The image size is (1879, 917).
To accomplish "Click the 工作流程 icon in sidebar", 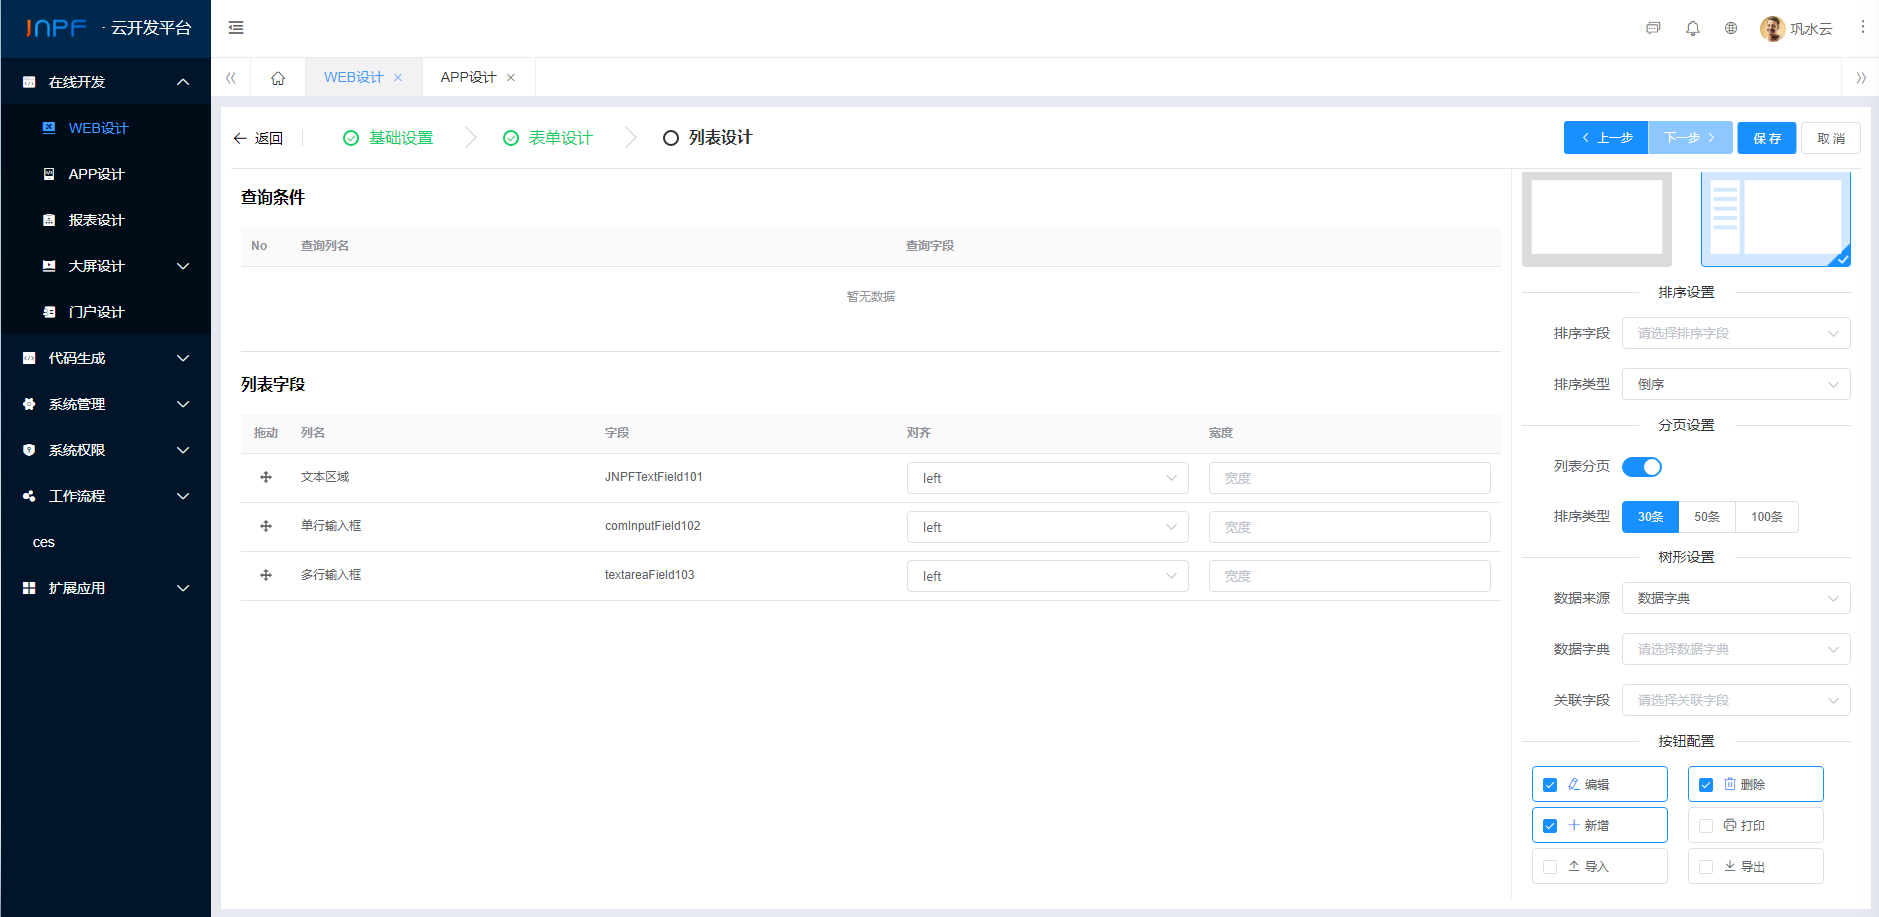I will click(29, 496).
